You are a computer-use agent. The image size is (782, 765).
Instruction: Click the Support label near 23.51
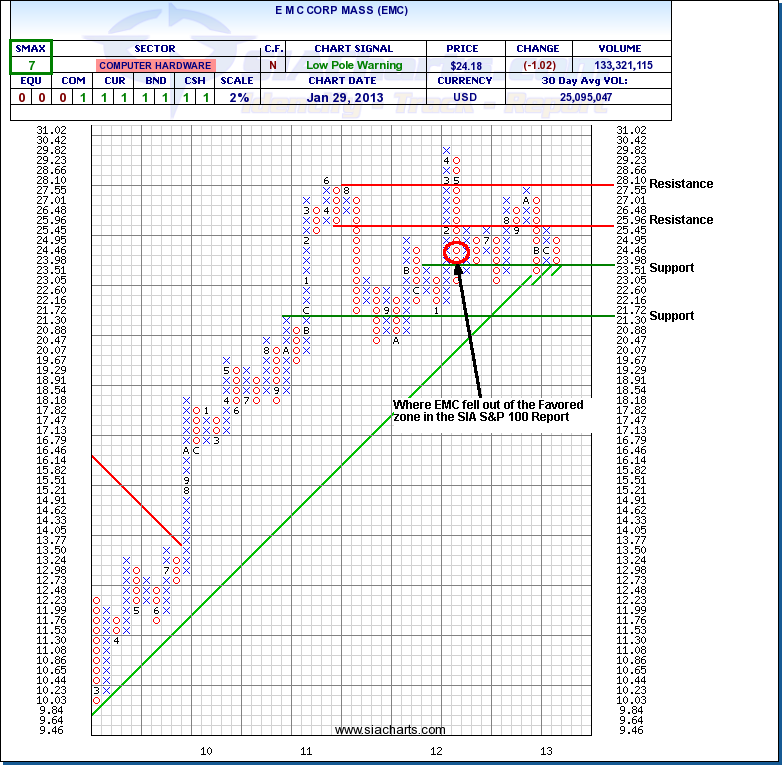point(672,268)
